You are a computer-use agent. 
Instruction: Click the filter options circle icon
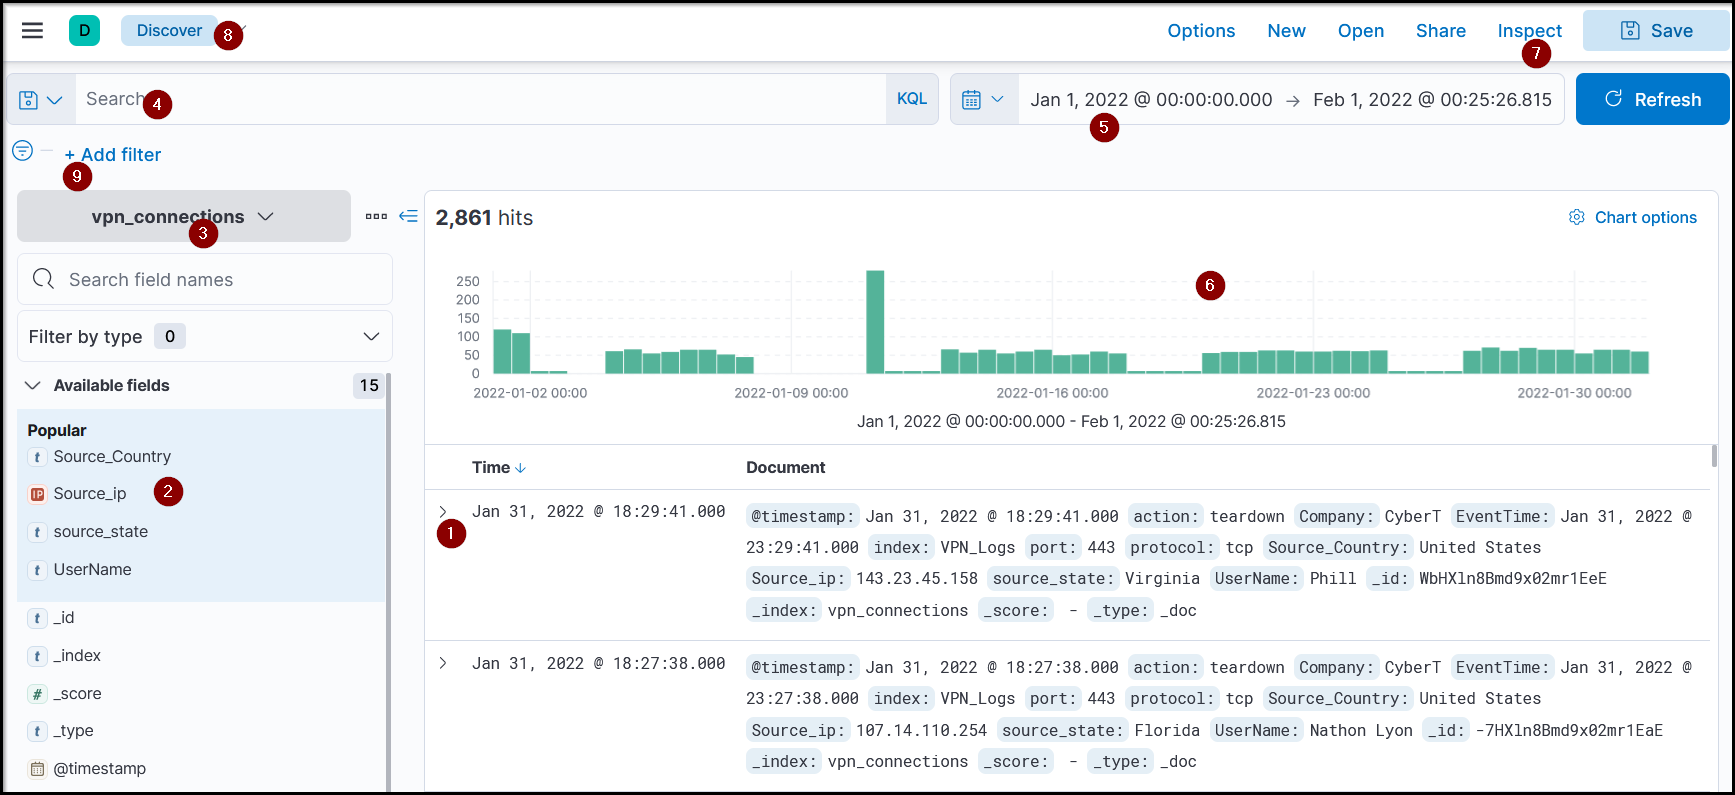[22, 151]
